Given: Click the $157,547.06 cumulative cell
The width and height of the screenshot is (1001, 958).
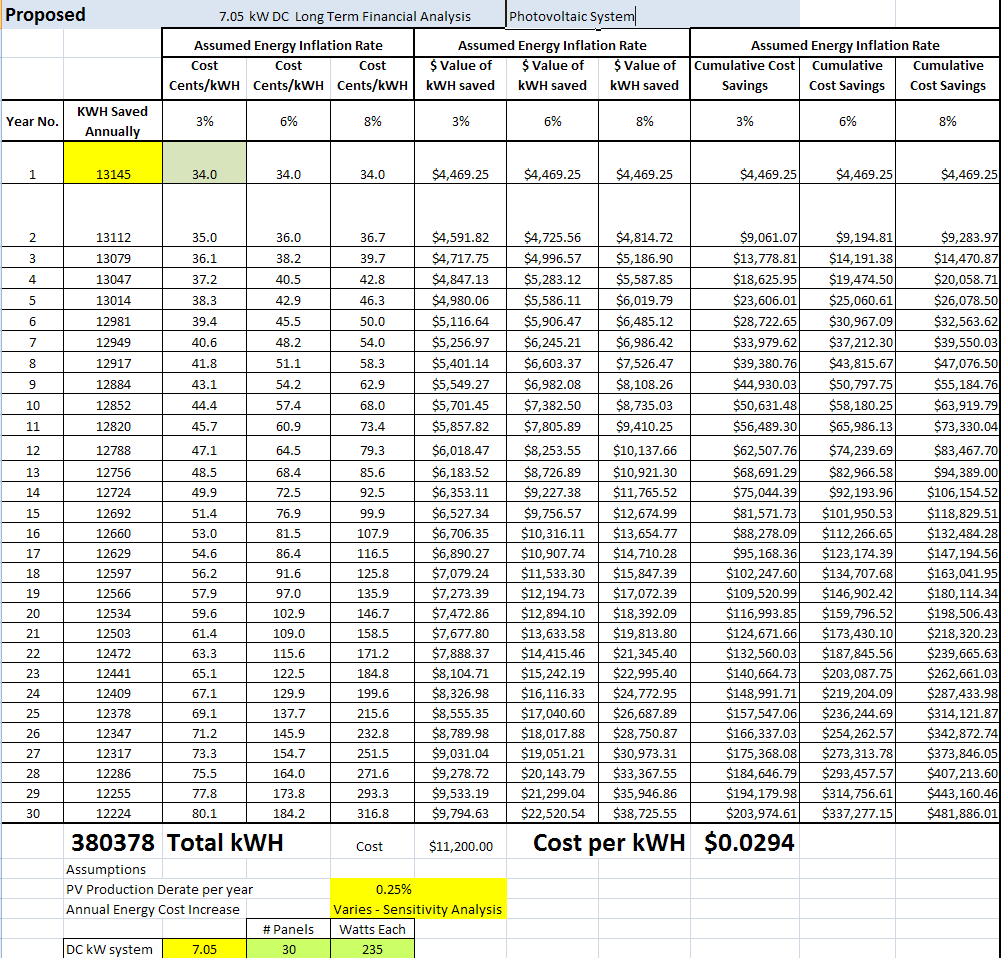Looking at the screenshot, I should click(744, 713).
